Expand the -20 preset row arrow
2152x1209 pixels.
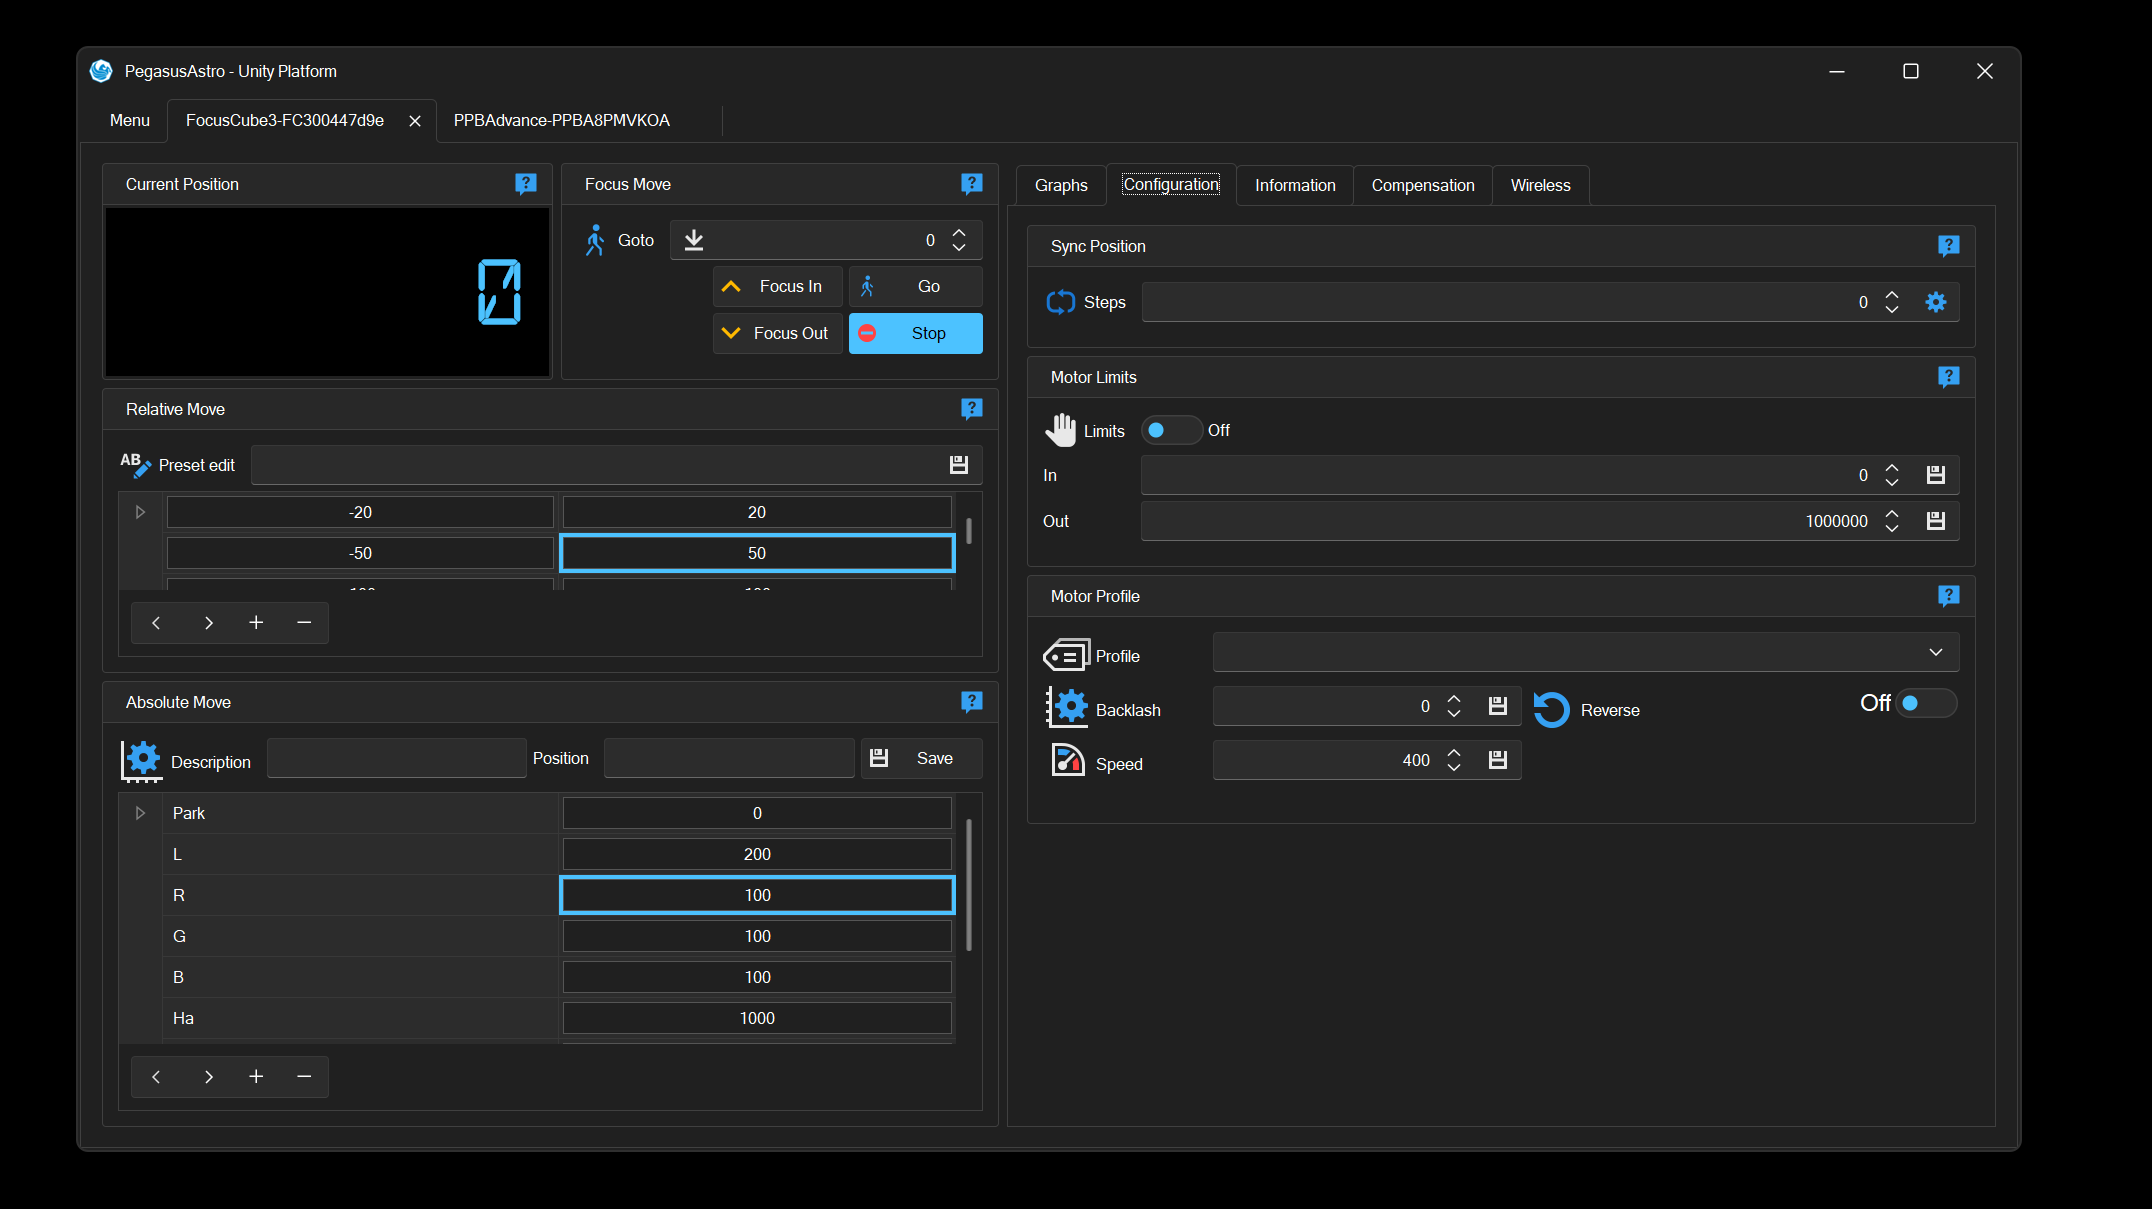(x=140, y=512)
